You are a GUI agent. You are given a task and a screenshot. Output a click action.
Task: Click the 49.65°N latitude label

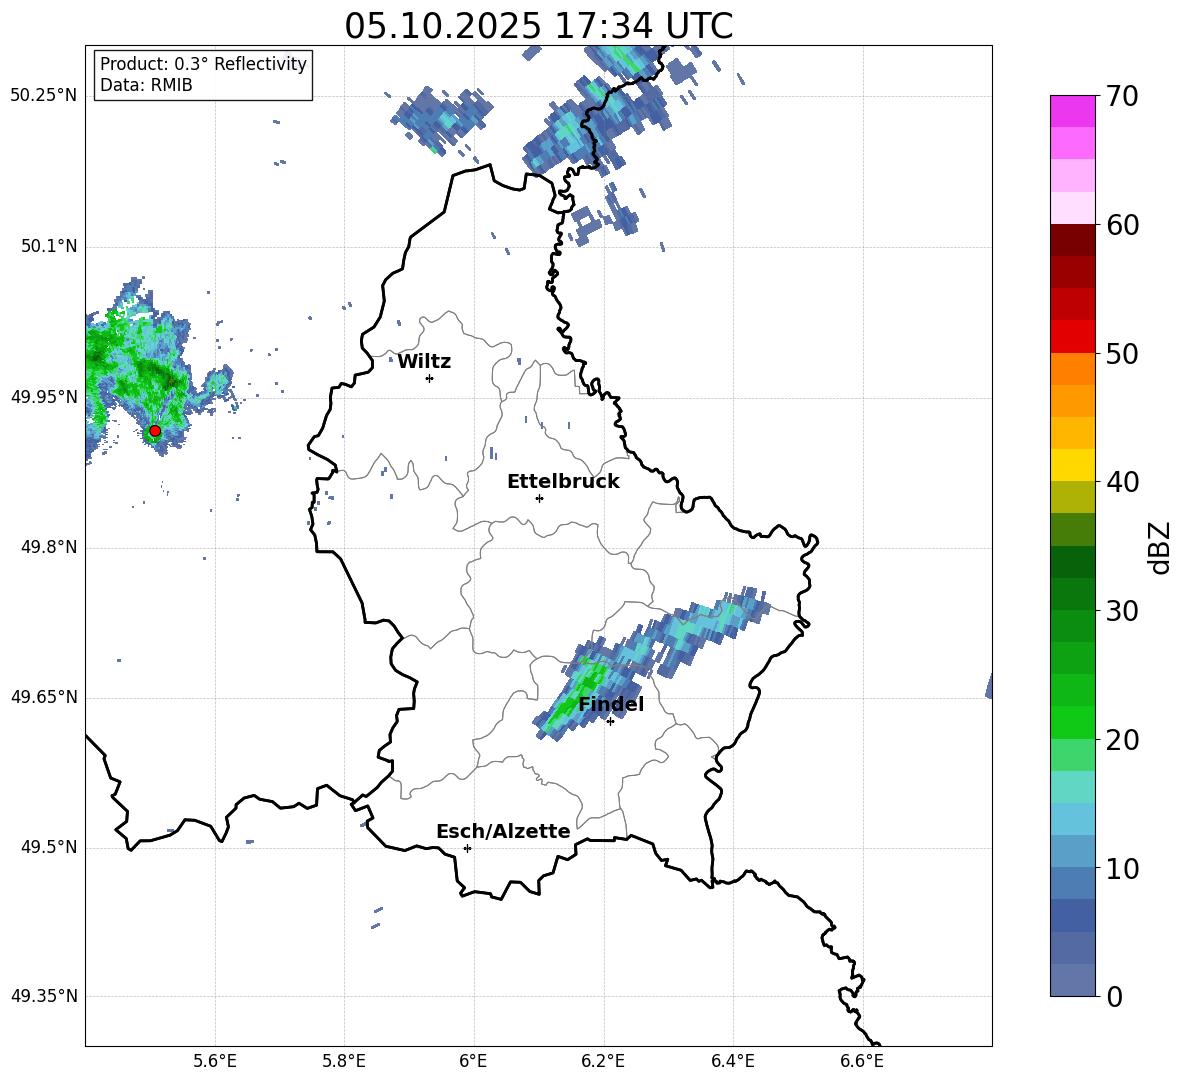tap(43, 697)
